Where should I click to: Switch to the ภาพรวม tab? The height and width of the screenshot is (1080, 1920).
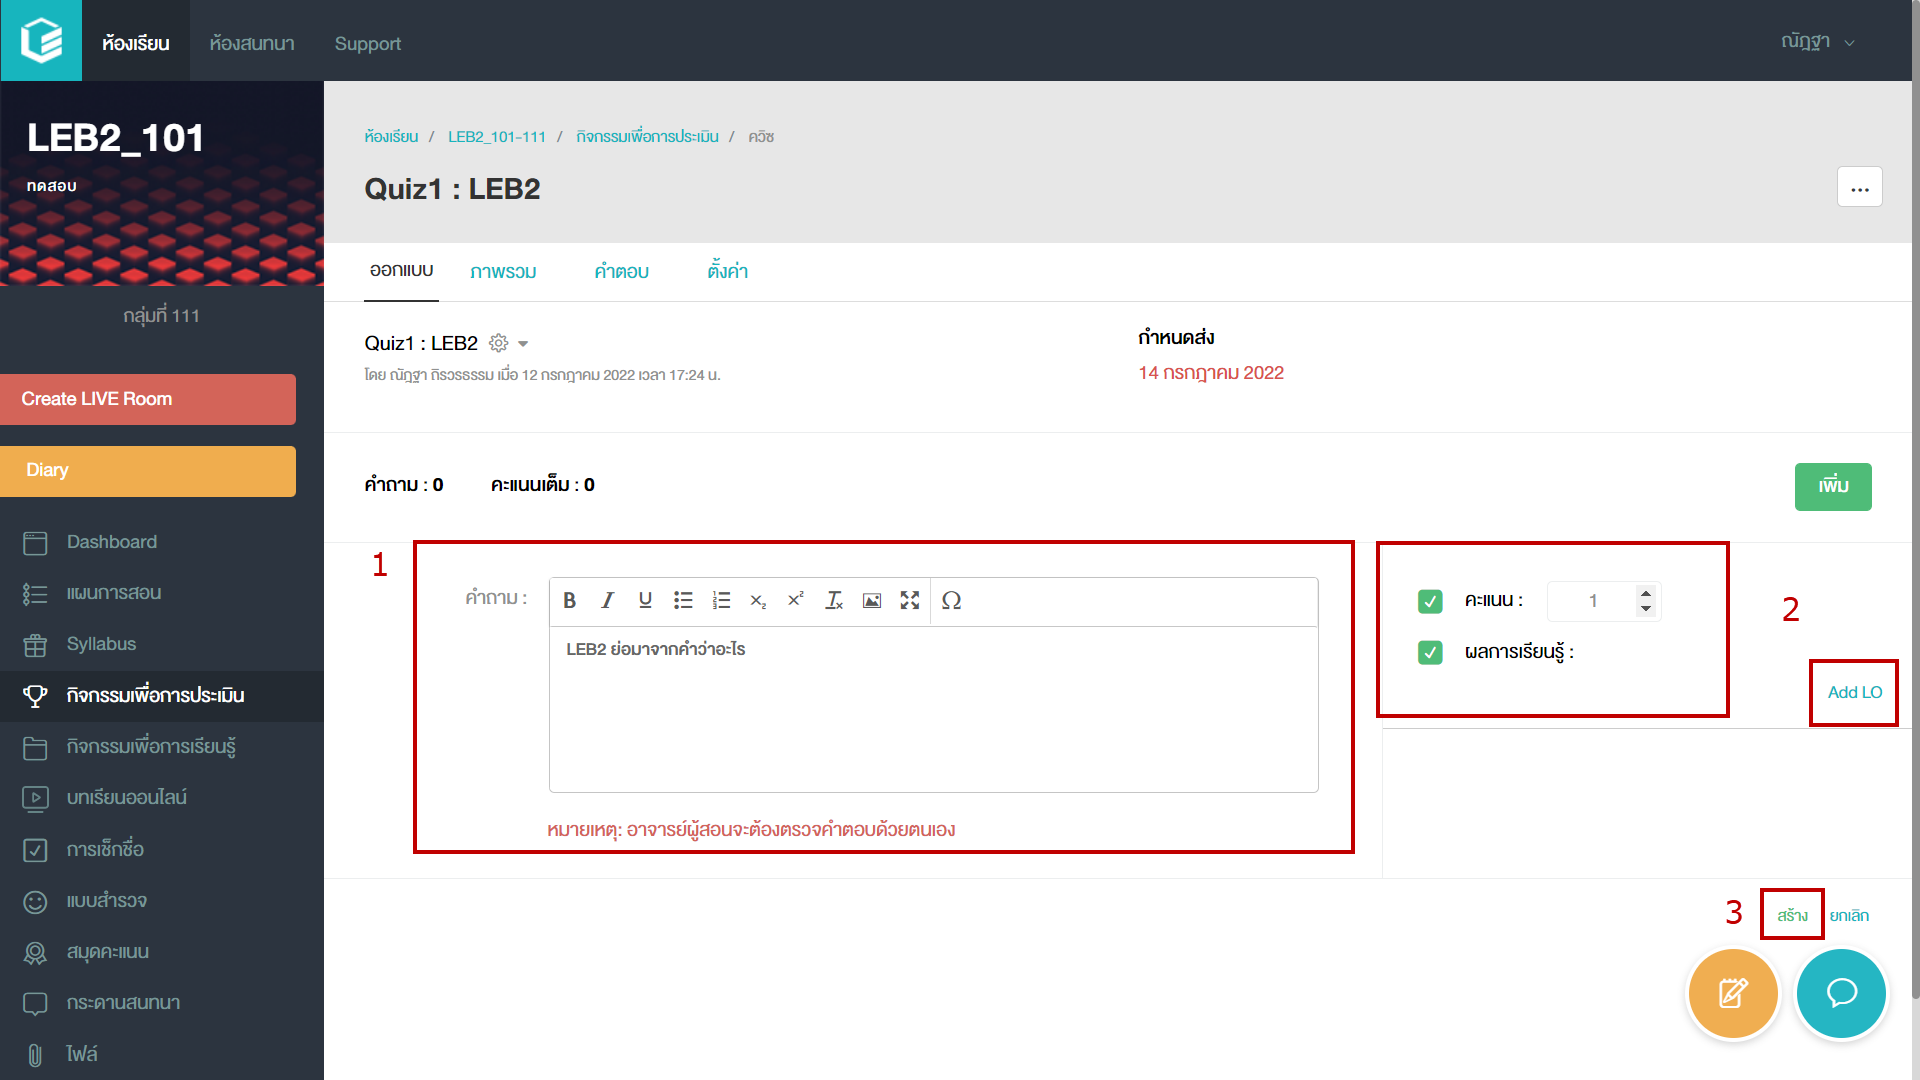click(x=503, y=272)
